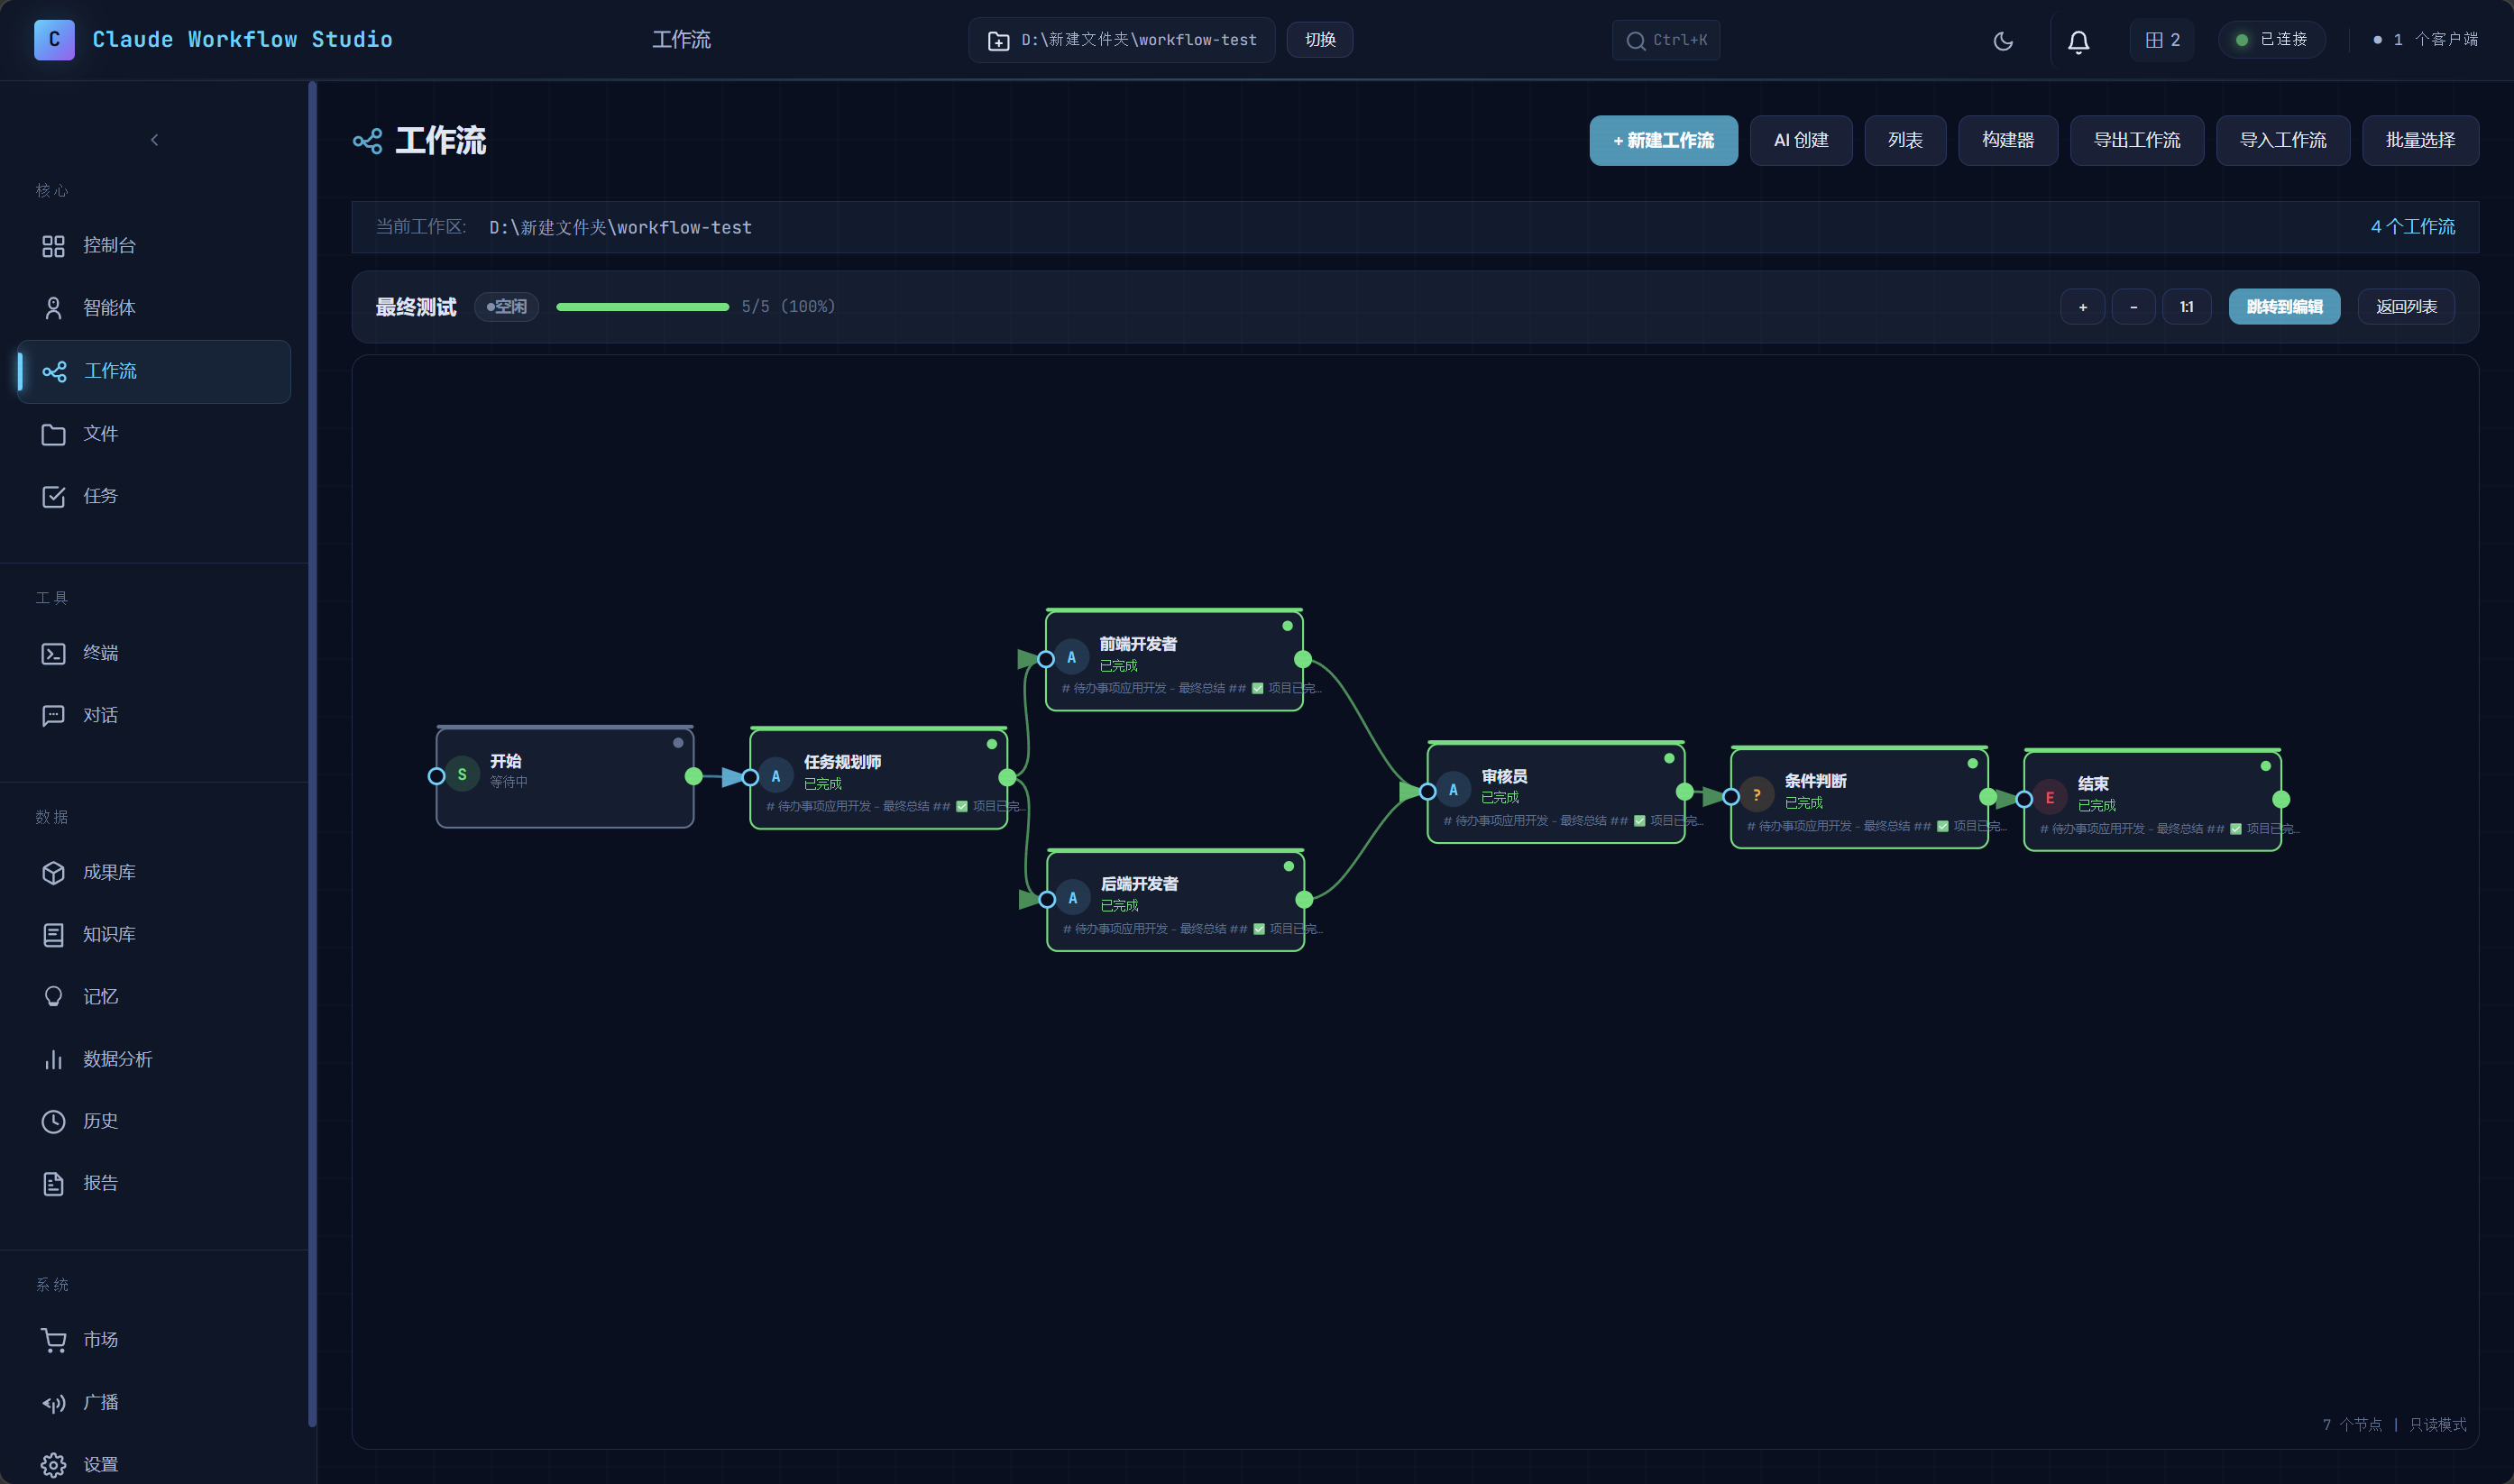Select the 工作流 sidebar item
The image size is (2514, 1484).
(154, 371)
